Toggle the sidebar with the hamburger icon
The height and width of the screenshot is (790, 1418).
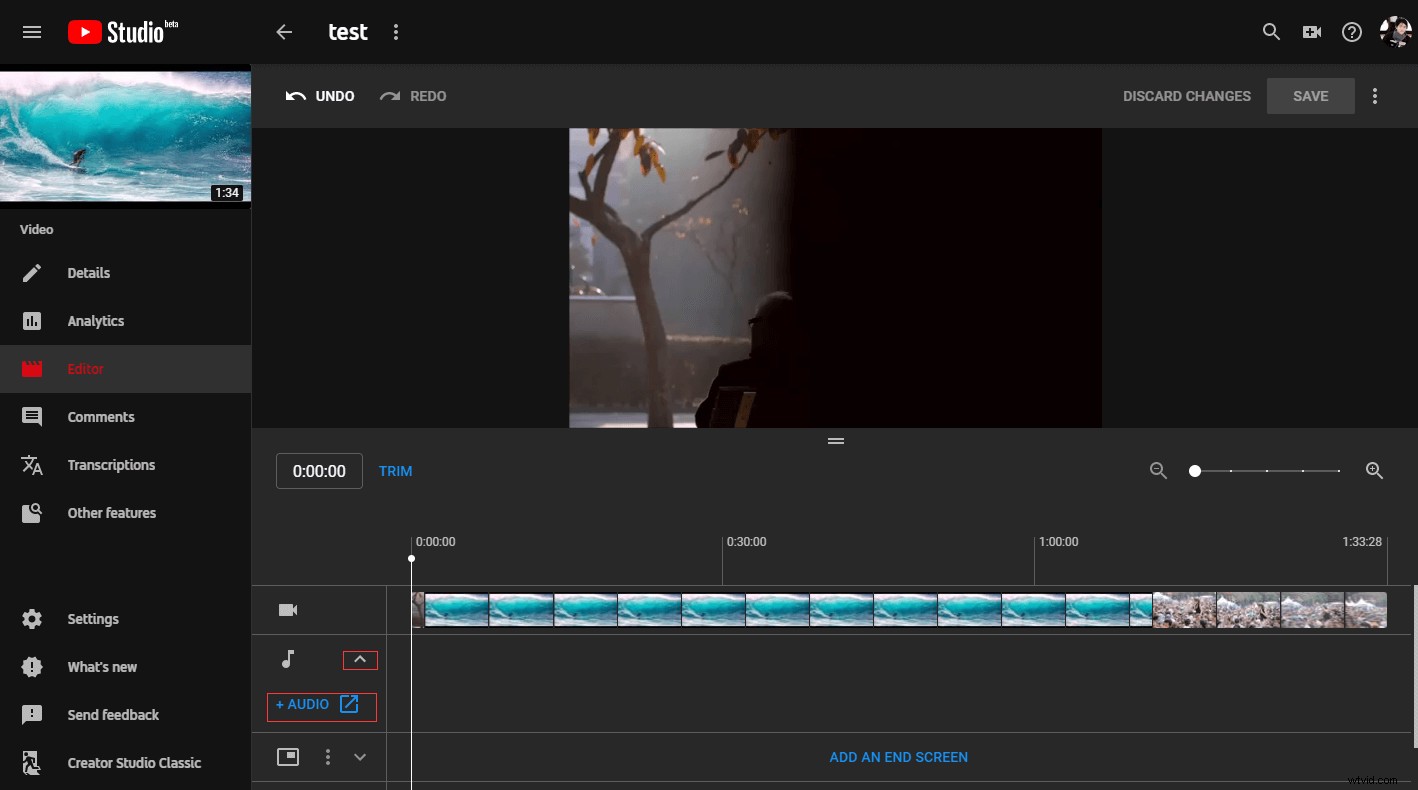point(31,31)
